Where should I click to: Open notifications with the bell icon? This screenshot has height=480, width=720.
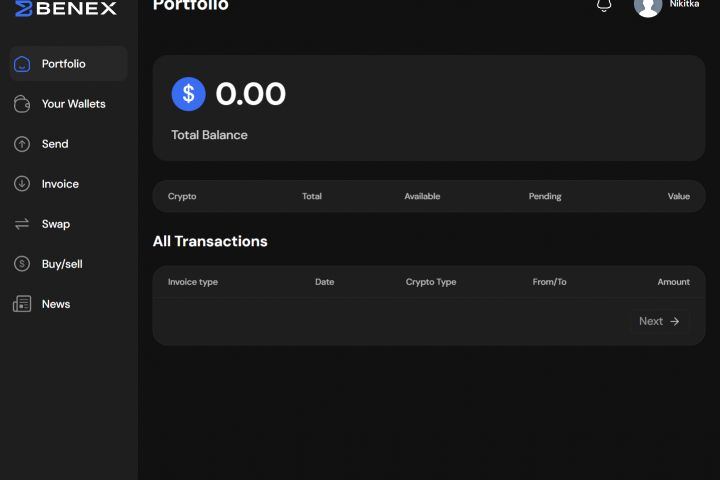pos(604,5)
